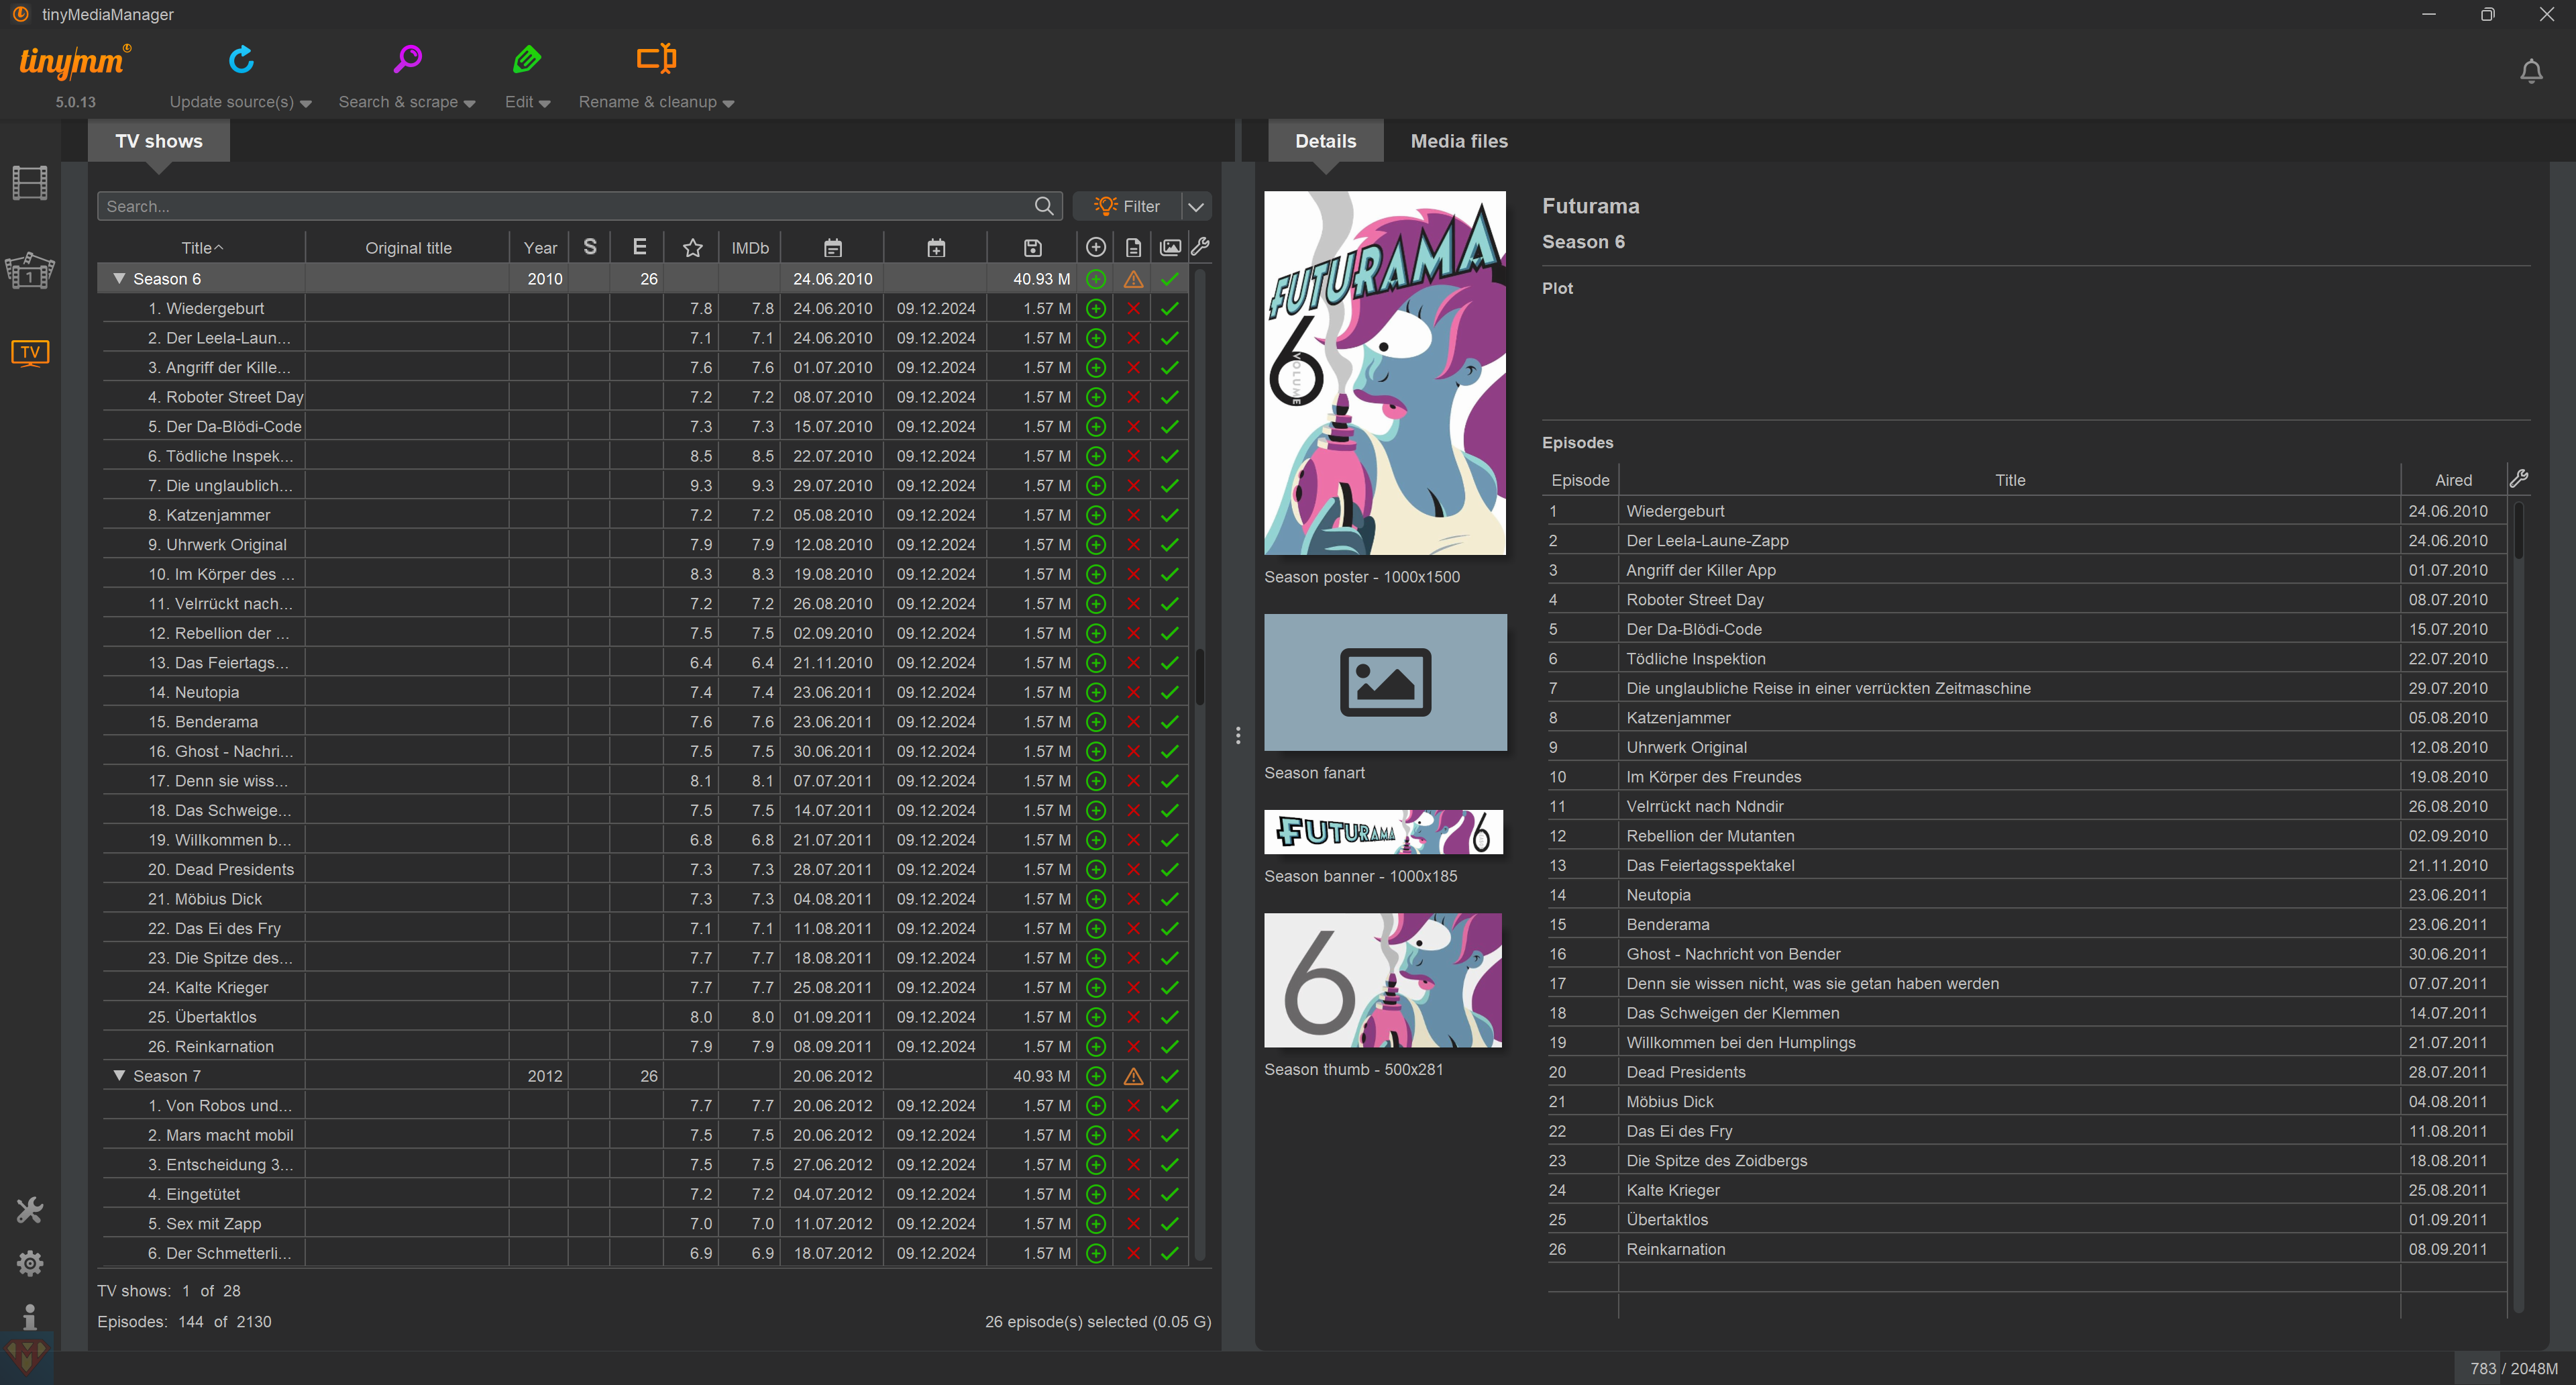Viewport: 2576px width, 1385px height.
Task: Click the Search & scrape magnifier icon
Action: [407, 60]
